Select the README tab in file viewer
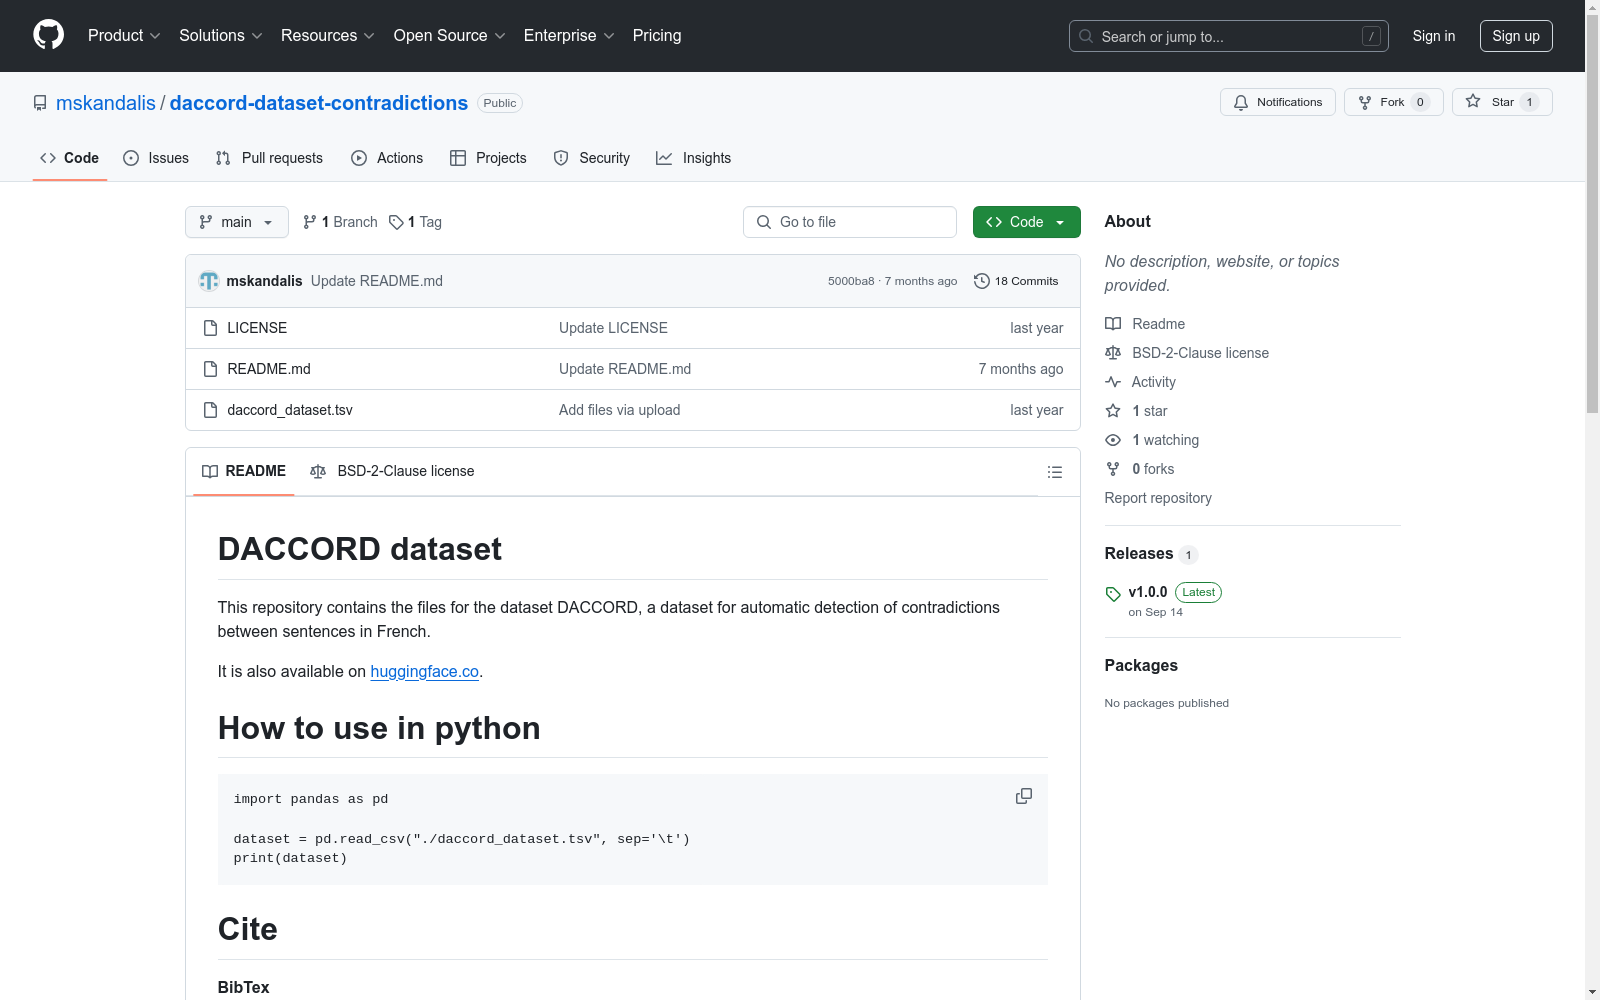1600x1000 pixels. point(244,471)
